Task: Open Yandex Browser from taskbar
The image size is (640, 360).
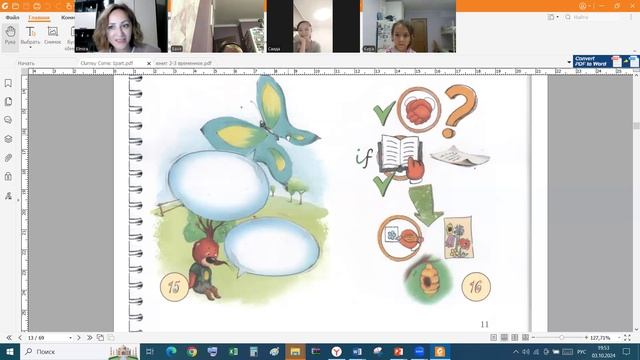Action: pyautogui.click(x=336, y=351)
